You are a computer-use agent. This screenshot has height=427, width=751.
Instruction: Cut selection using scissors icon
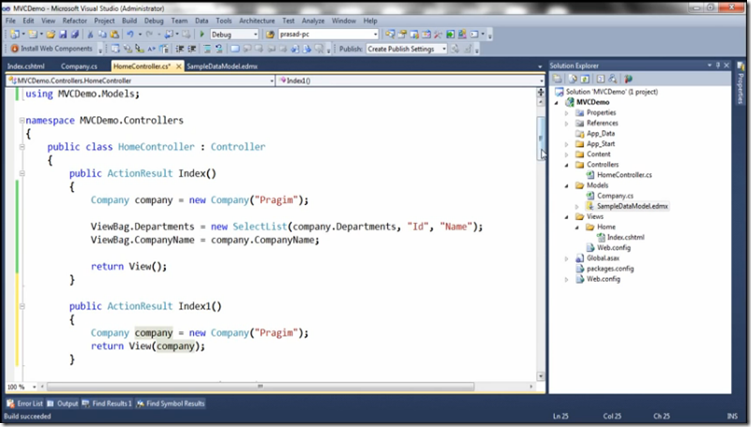pyautogui.click(x=90, y=34)
